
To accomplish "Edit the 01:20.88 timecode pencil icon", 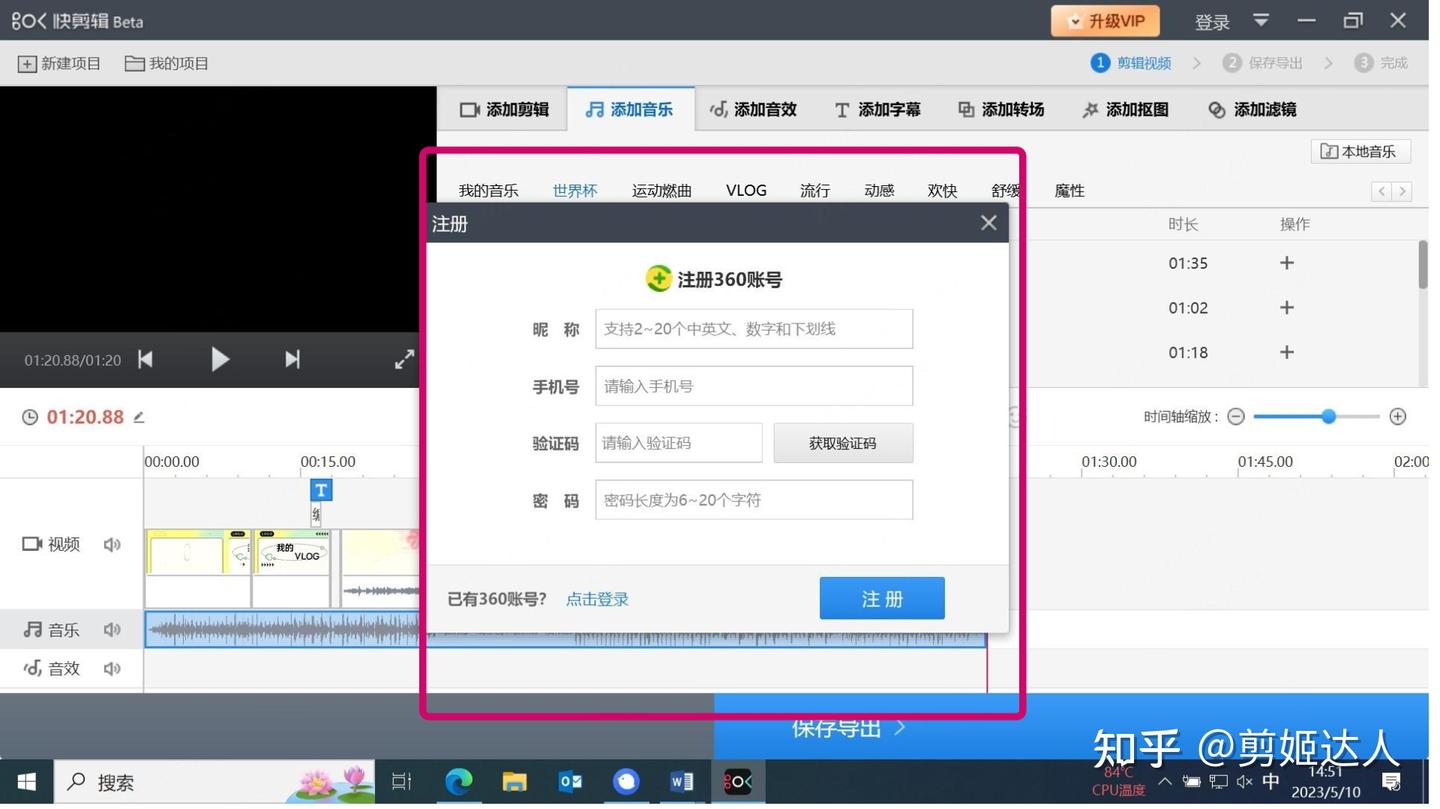I will [x=139, y=418].
